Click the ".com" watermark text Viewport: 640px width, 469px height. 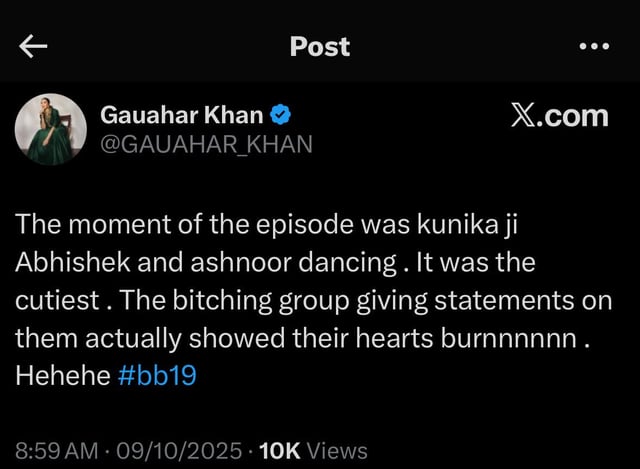pyautogui.click(x=576, y=115)
